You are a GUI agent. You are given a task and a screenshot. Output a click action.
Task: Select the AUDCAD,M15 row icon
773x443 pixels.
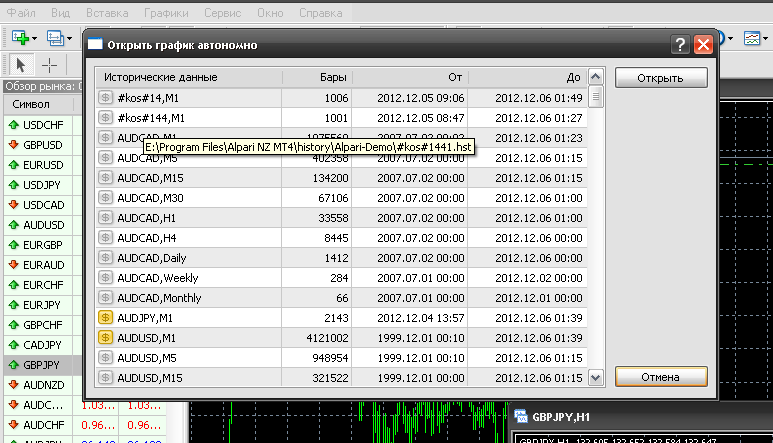pyautogui.click(x=105, y=177)
